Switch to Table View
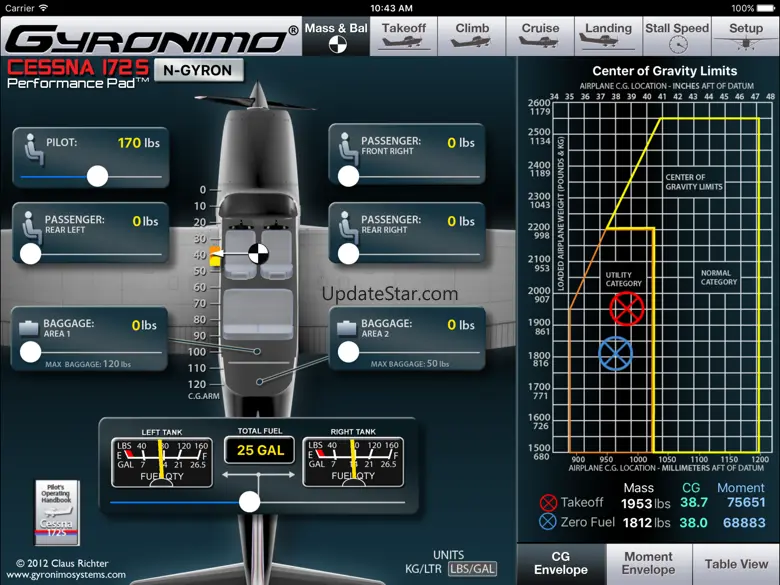The height and width of the screenshot is (585, 780). pyautogui.click(x=736, y=564)
